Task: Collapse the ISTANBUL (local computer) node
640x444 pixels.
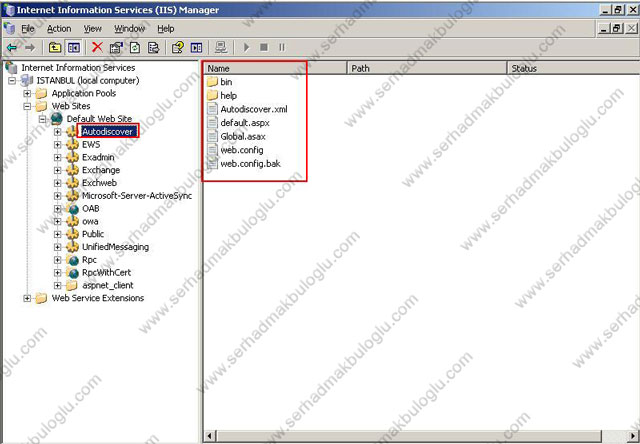Action: [12, 81]
